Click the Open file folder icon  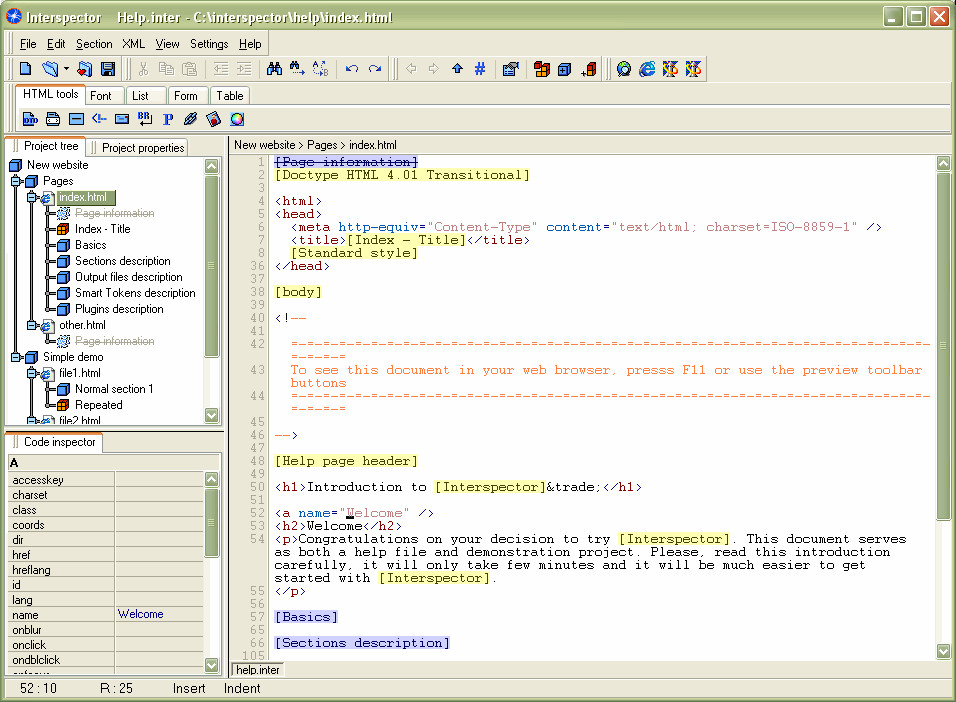tap(49, 69)
